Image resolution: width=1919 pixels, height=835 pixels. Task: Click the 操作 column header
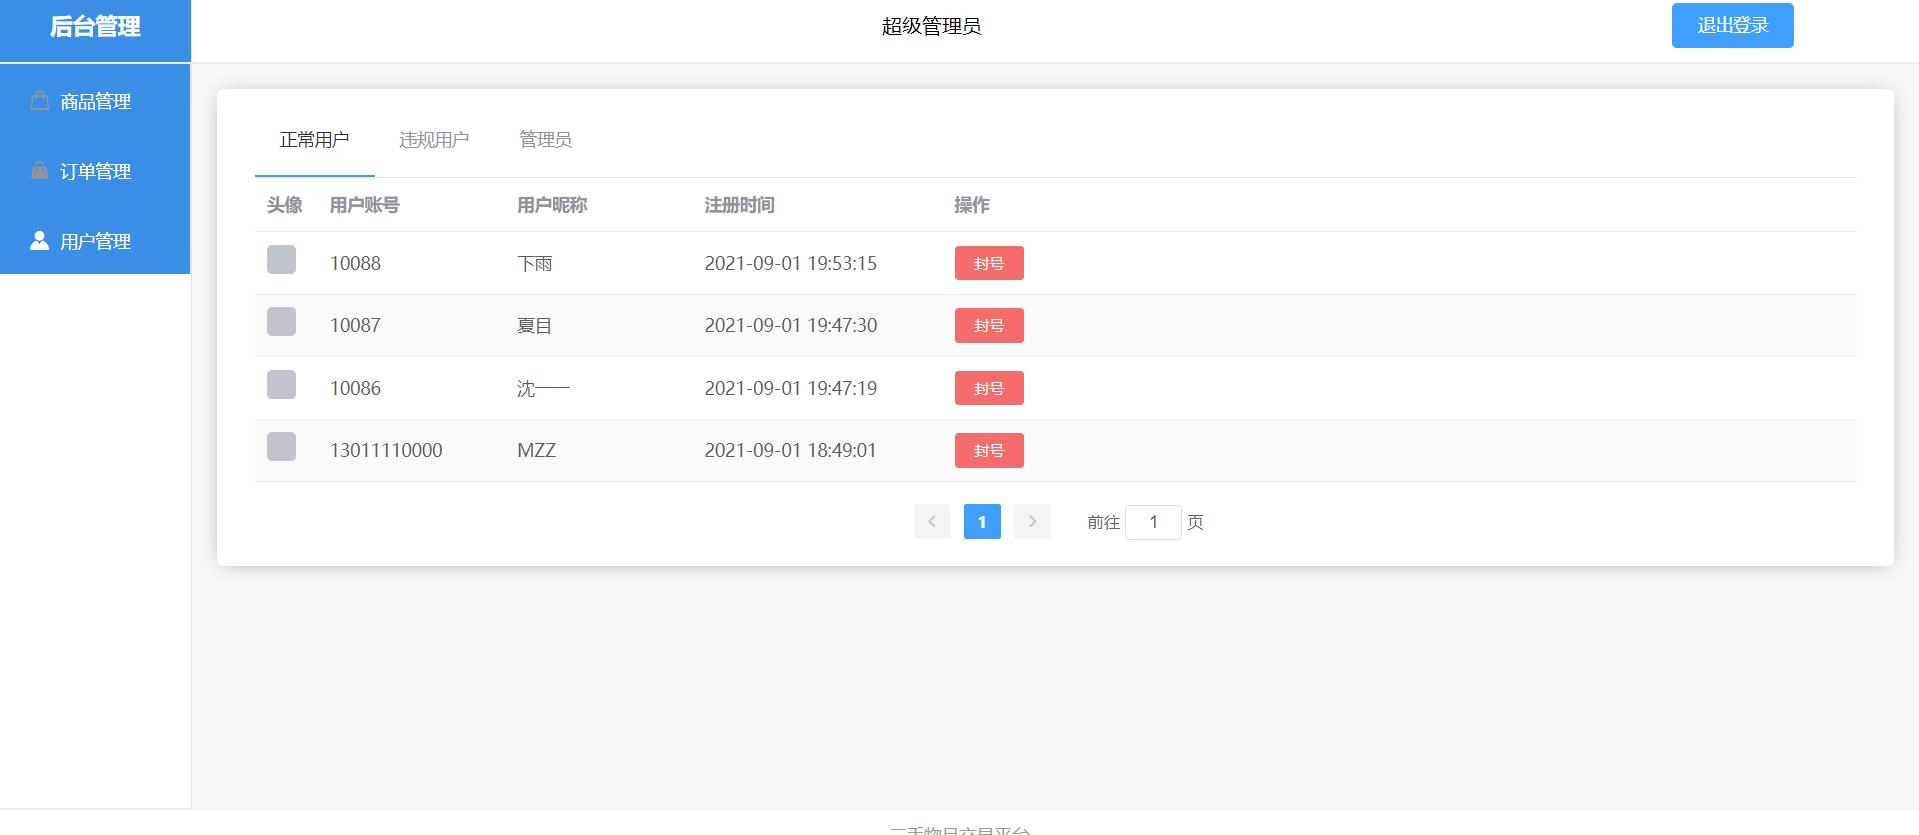click(x=972, y=205)
